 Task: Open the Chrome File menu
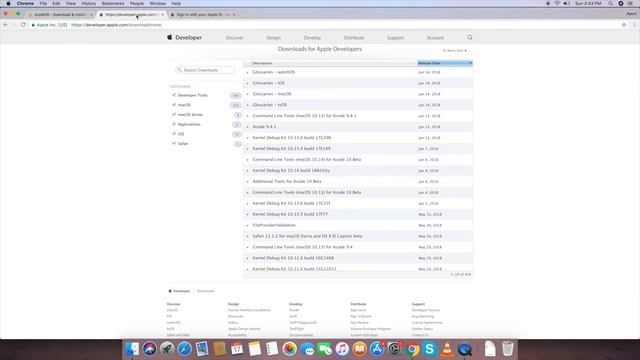[43, 3]
